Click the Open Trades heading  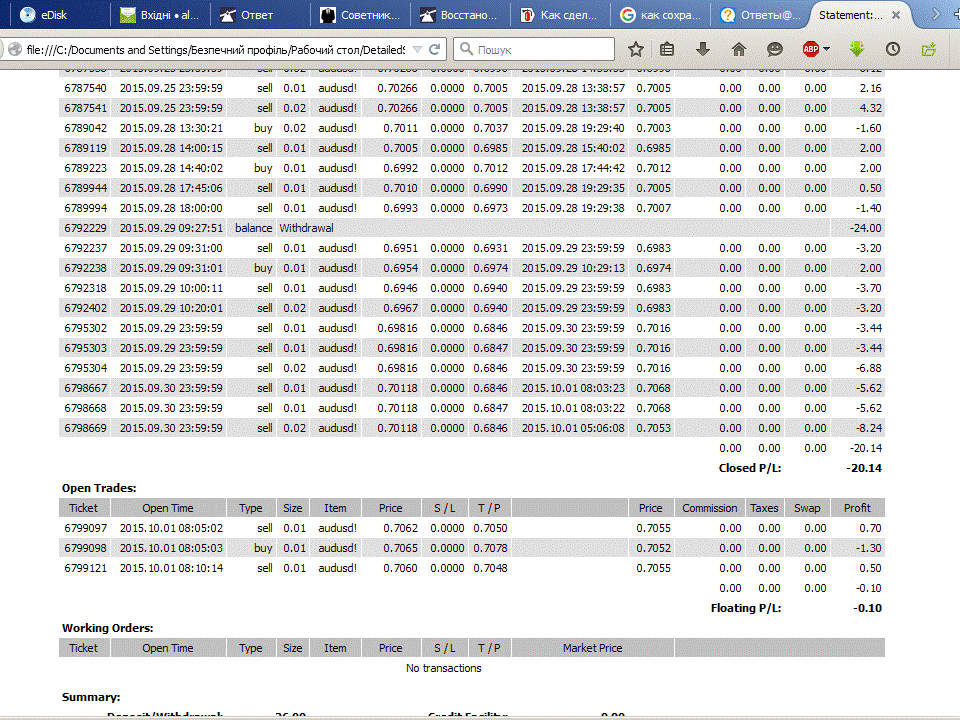[99, 488]
